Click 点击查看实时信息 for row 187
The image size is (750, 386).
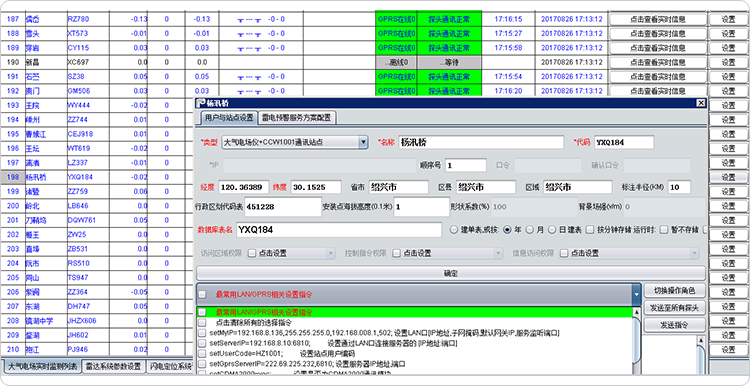658,20
